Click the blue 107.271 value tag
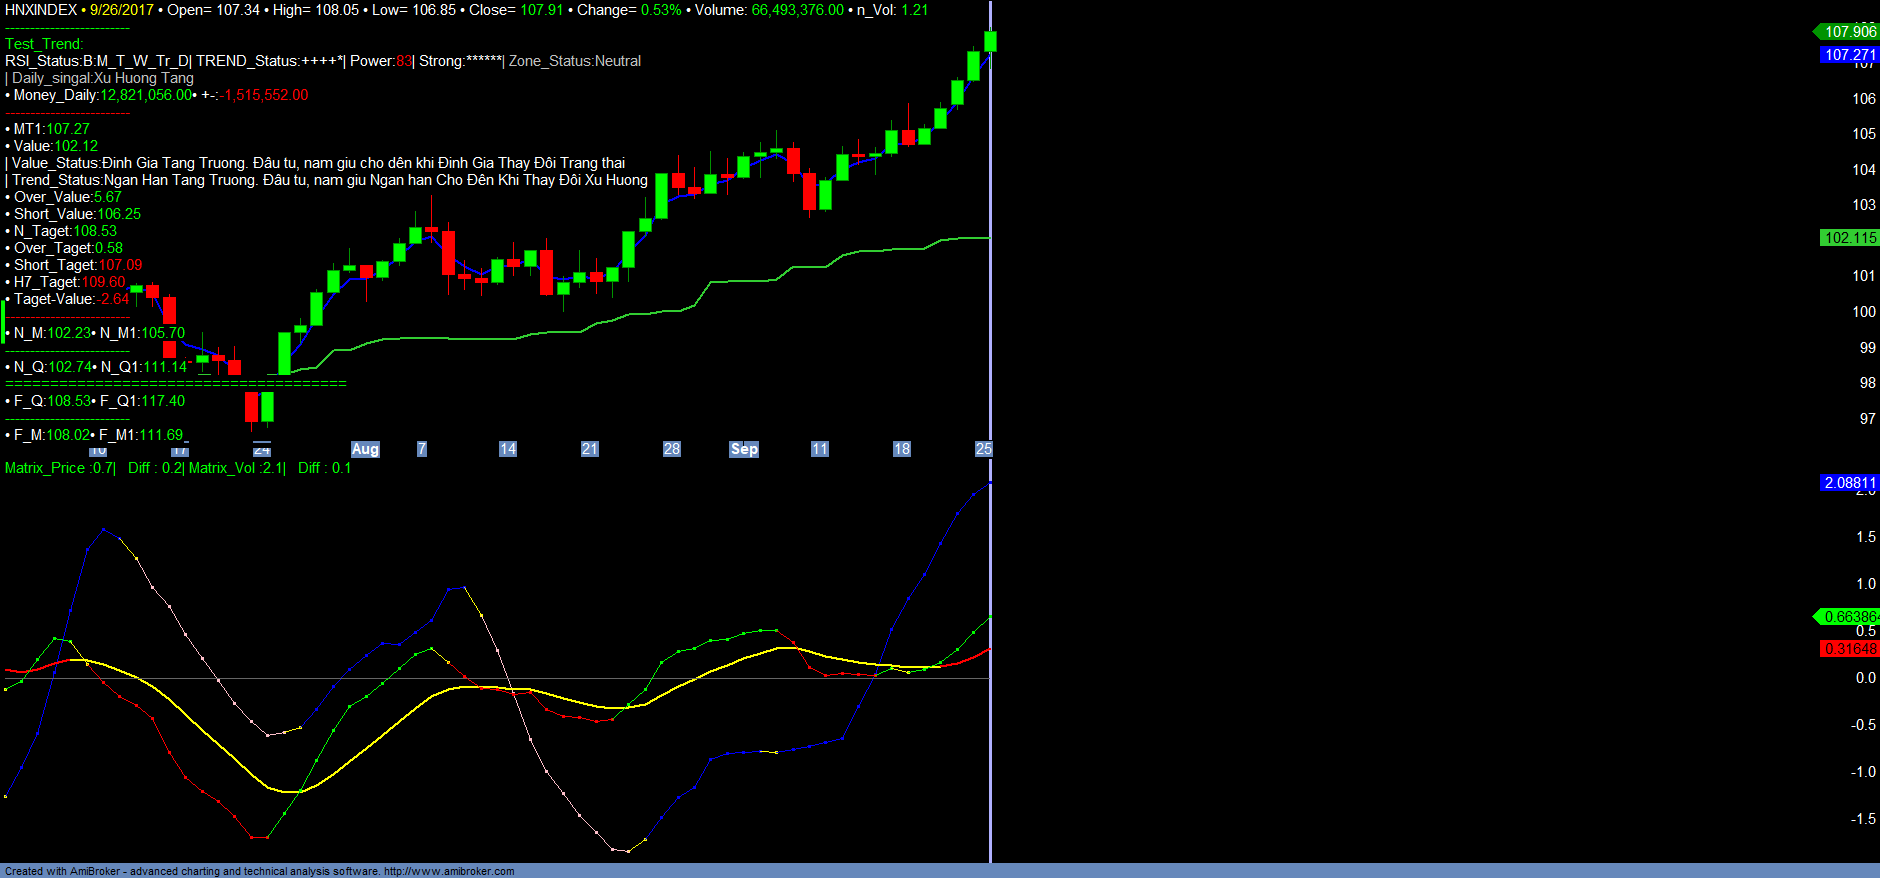 click(x=1849, y=55)
